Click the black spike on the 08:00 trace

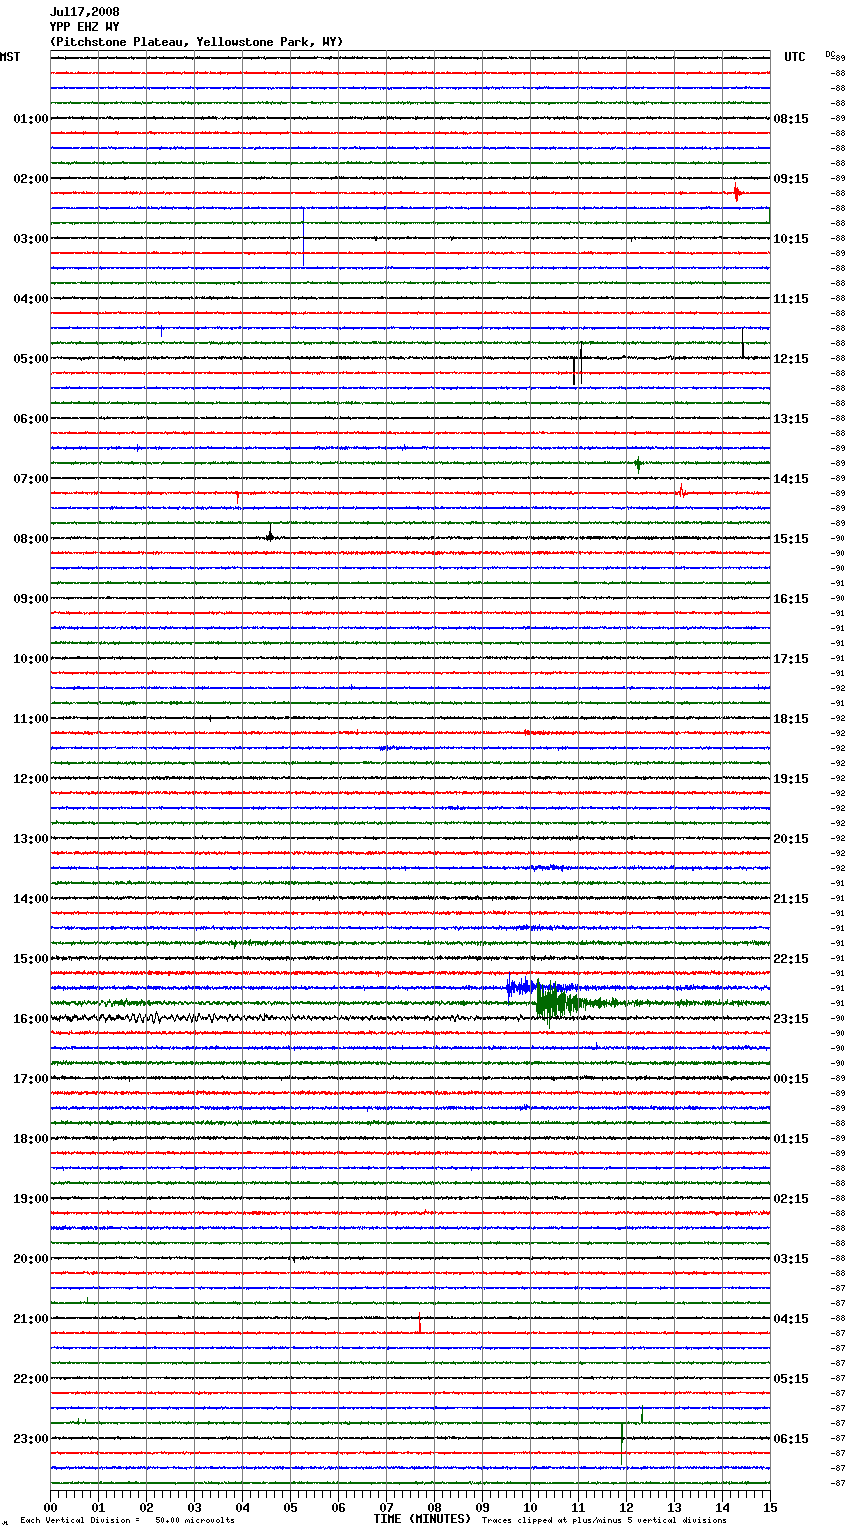[x=270, y=534]
